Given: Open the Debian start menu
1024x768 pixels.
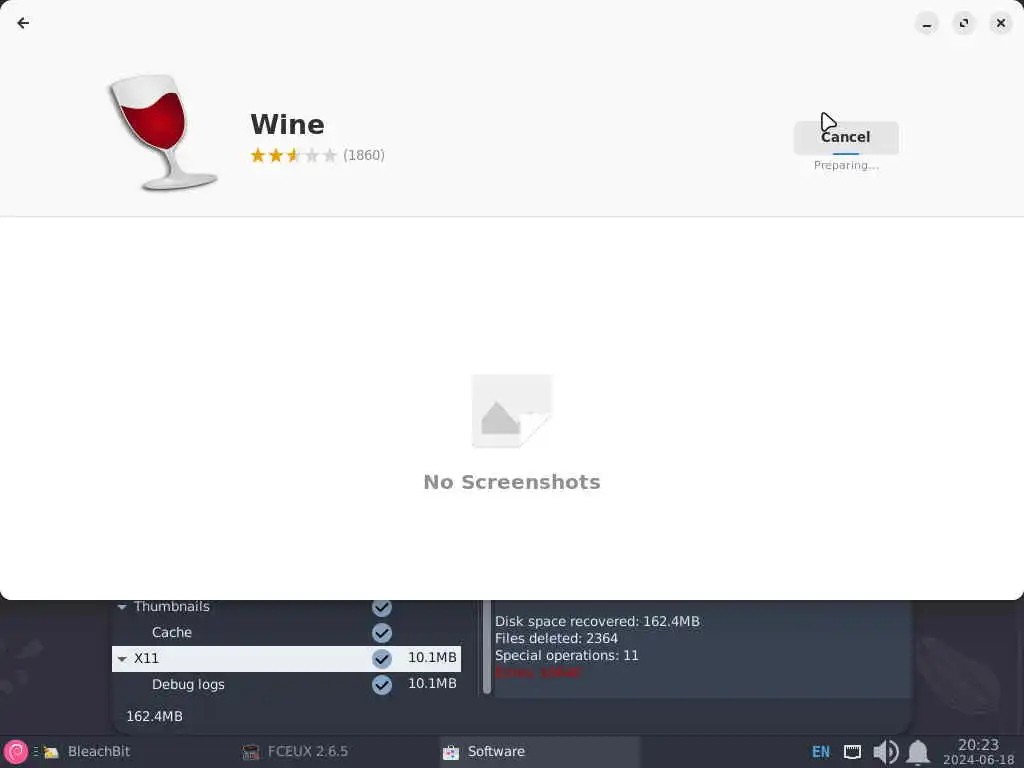Looking at the screenshot, I should (16, 752).
